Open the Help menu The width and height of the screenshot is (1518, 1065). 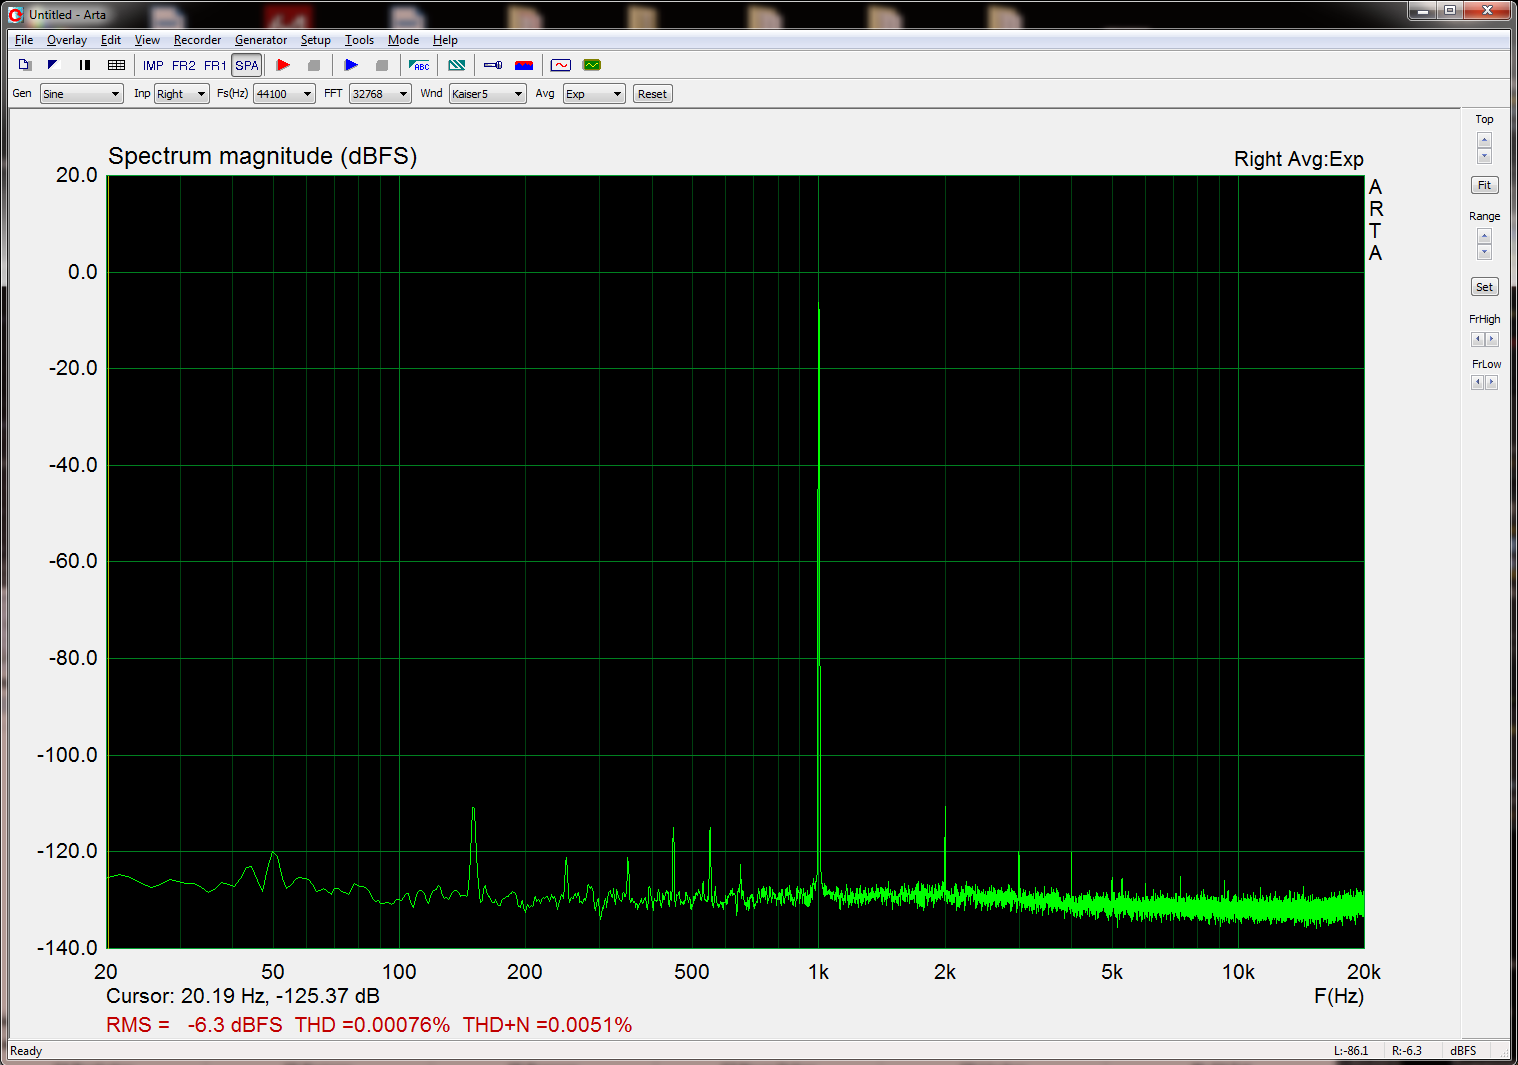click(445, 40)
